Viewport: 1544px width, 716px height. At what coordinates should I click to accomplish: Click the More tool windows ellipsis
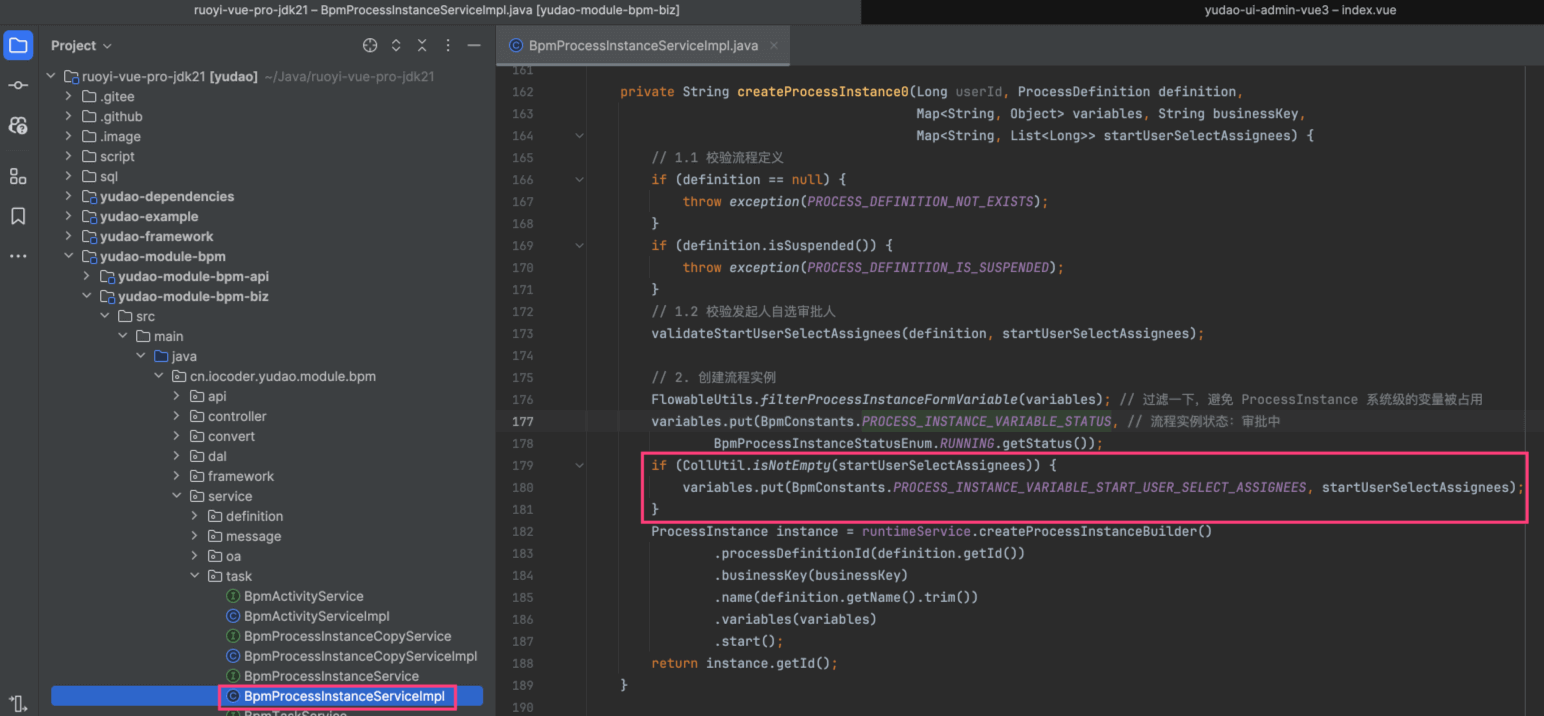(18, 256)
